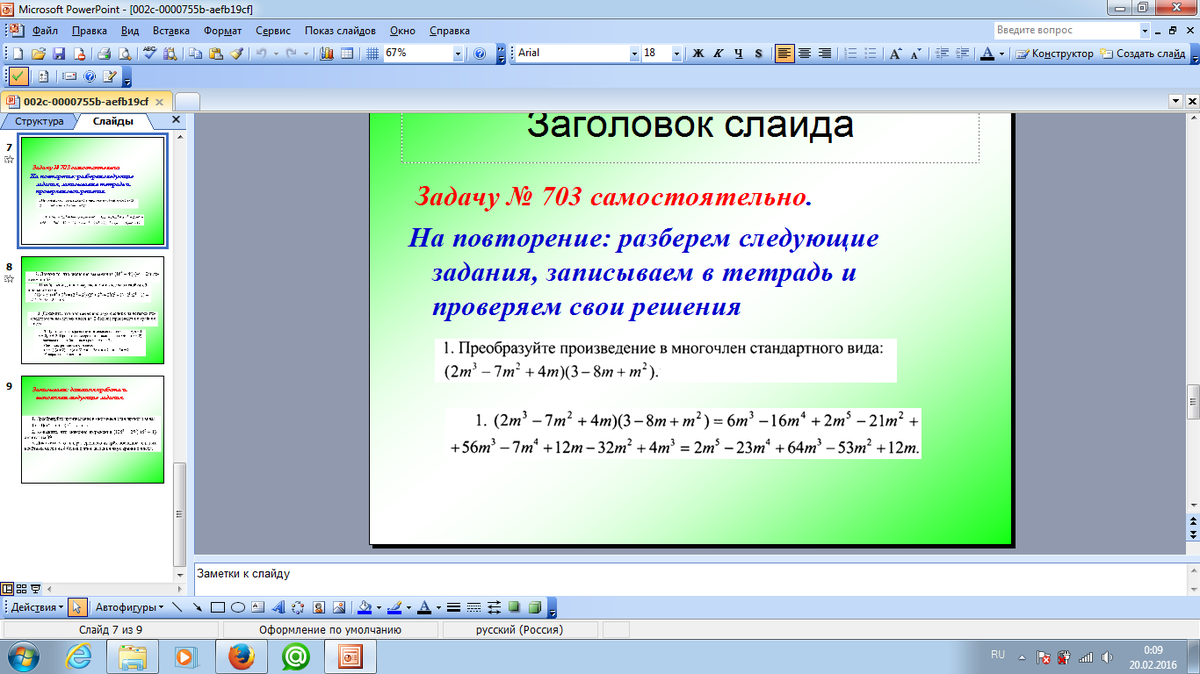Image resolution: width=1200 pixels, height=674 pixels.
Task: Insert clip art picture
Action: [319, 607]
